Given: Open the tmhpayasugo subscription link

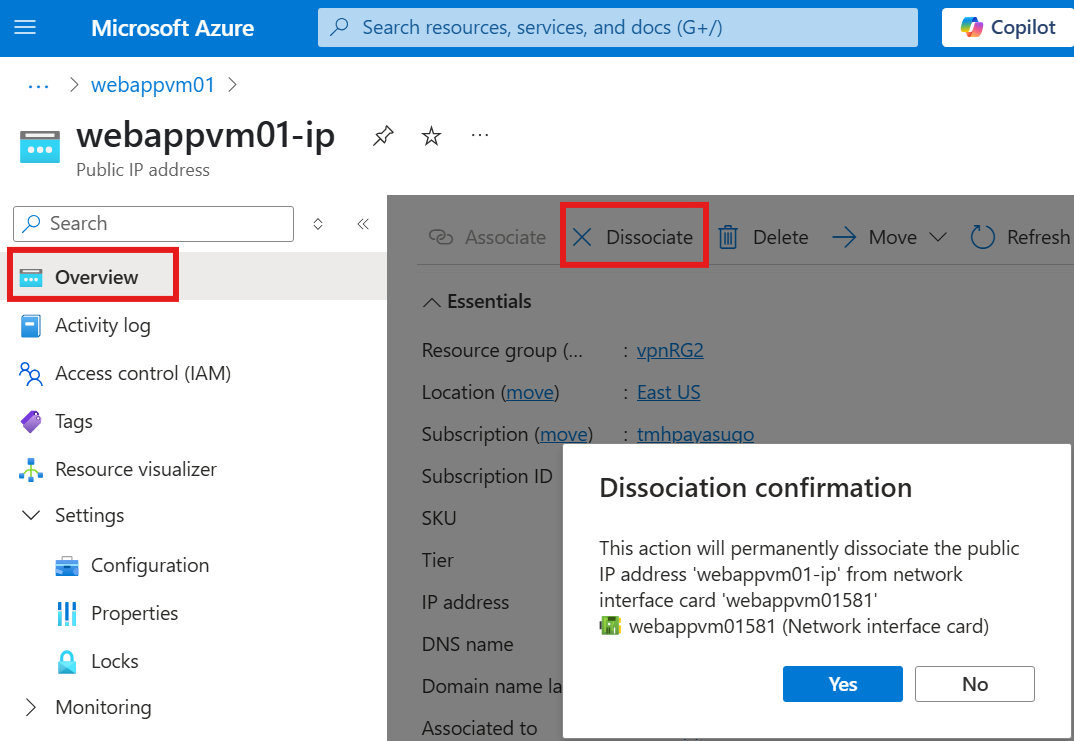Looking at the screenshot, I should pyautogui.click(x=695, y=434).
